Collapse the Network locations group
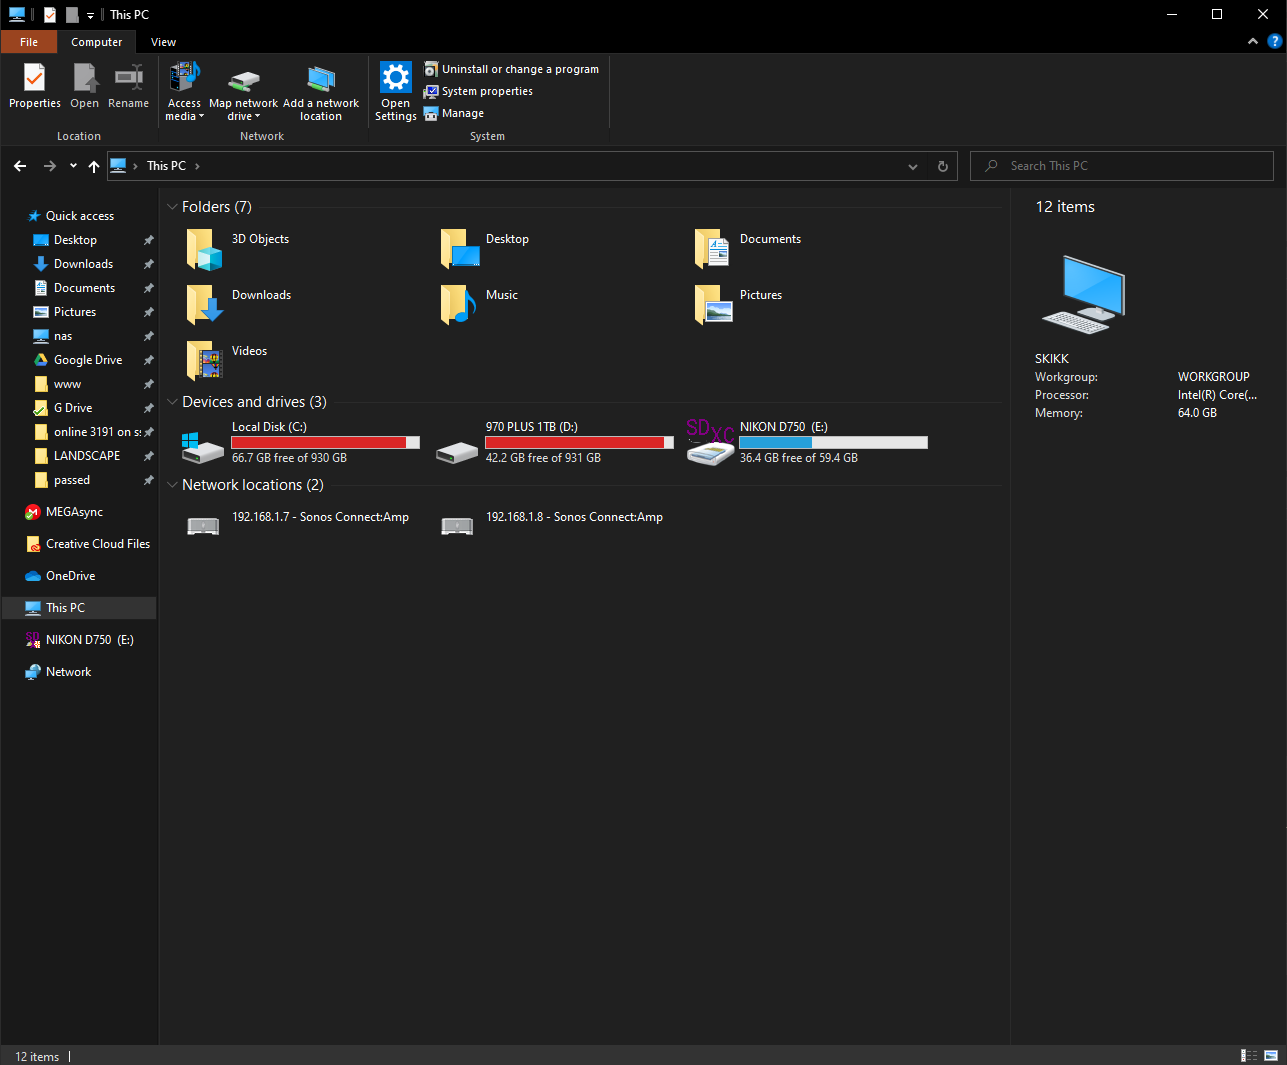This screenshot has width=1287, height=1065. click(172, 485)
